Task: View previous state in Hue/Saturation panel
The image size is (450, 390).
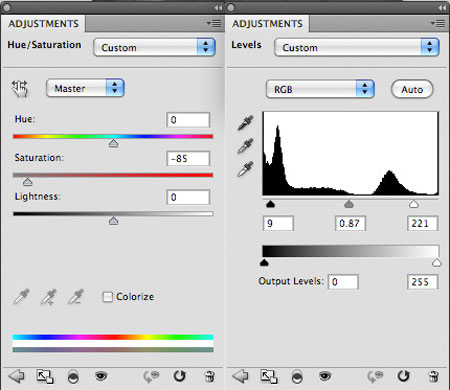Action: [151, 377]
